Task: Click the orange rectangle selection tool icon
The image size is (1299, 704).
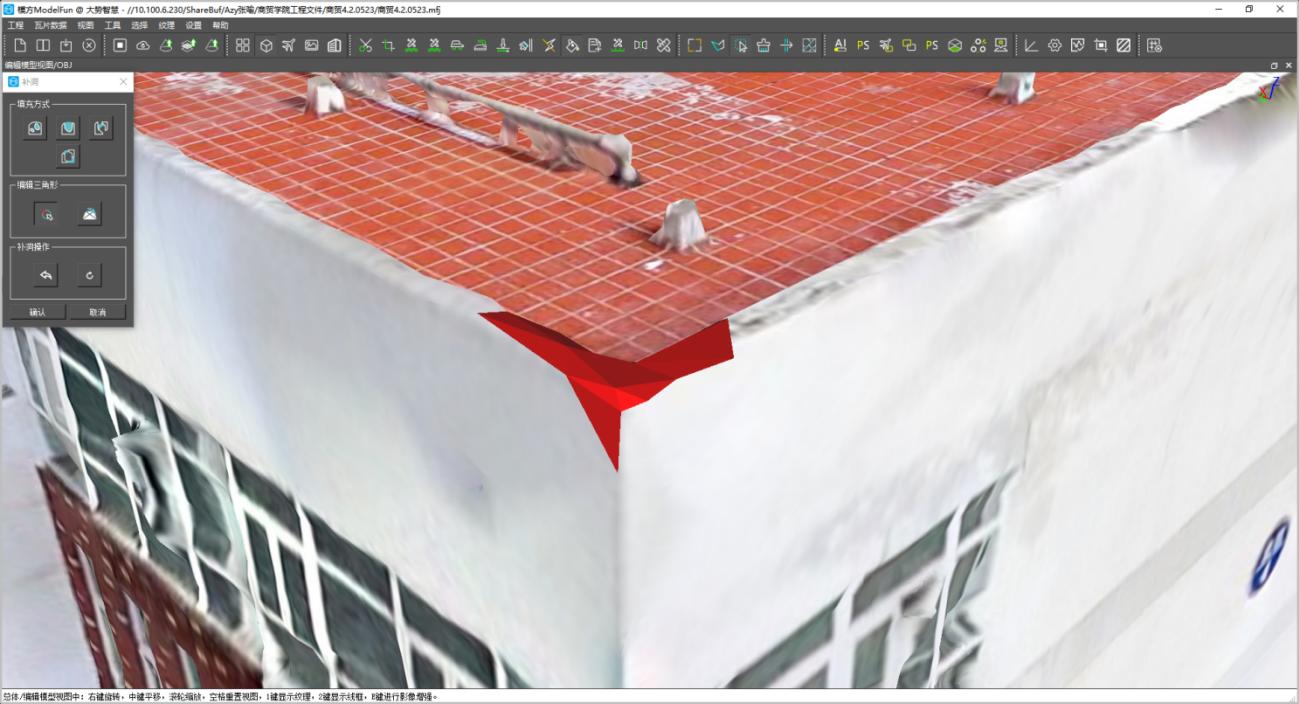Action: pyautogui.click(x=695, y=45)
